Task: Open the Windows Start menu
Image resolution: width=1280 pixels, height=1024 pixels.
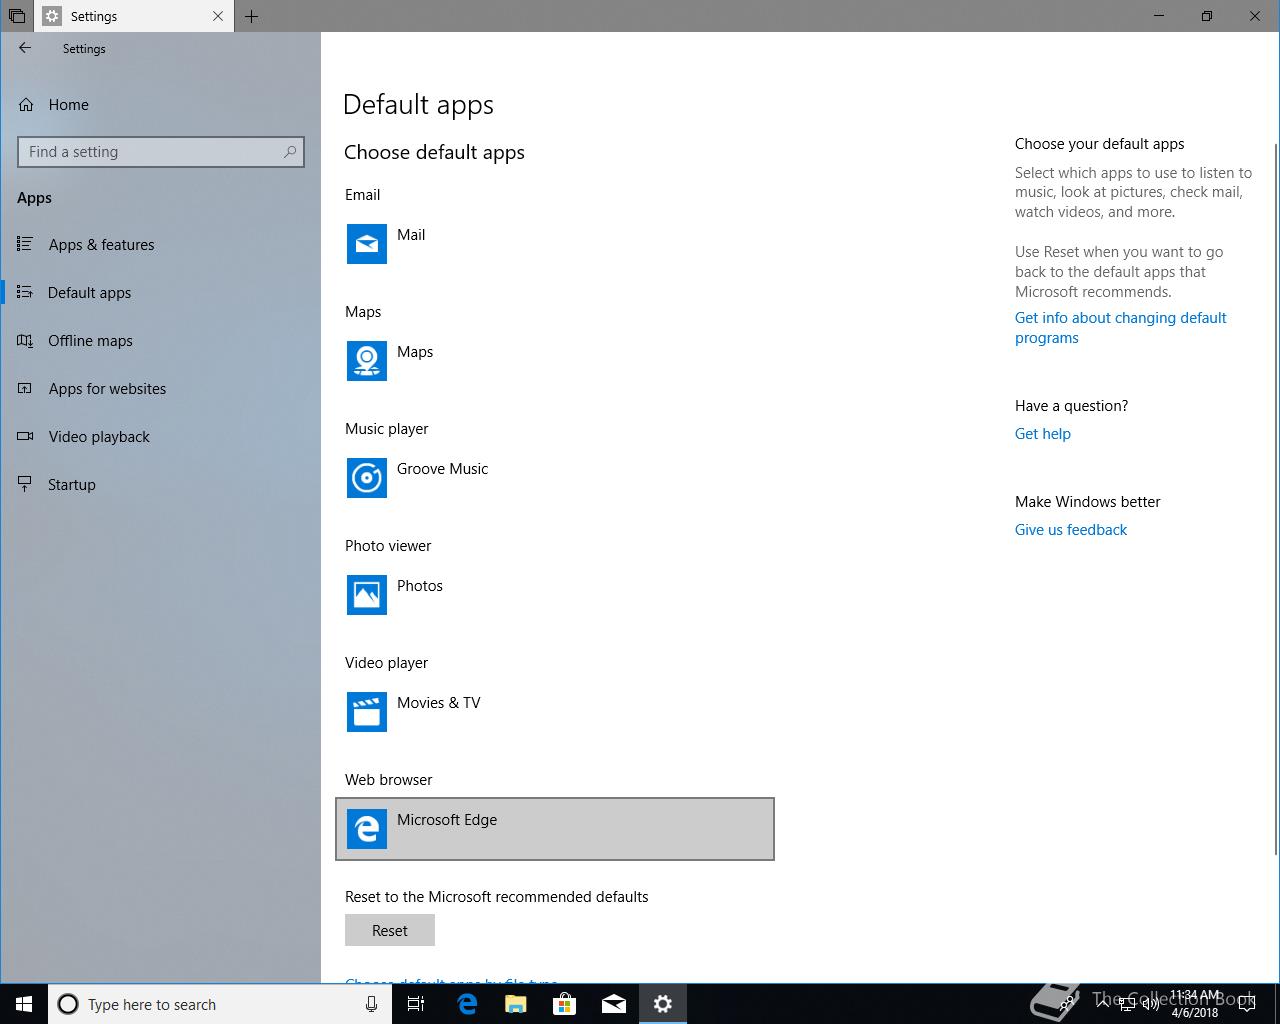Action: click(24, 1004)
